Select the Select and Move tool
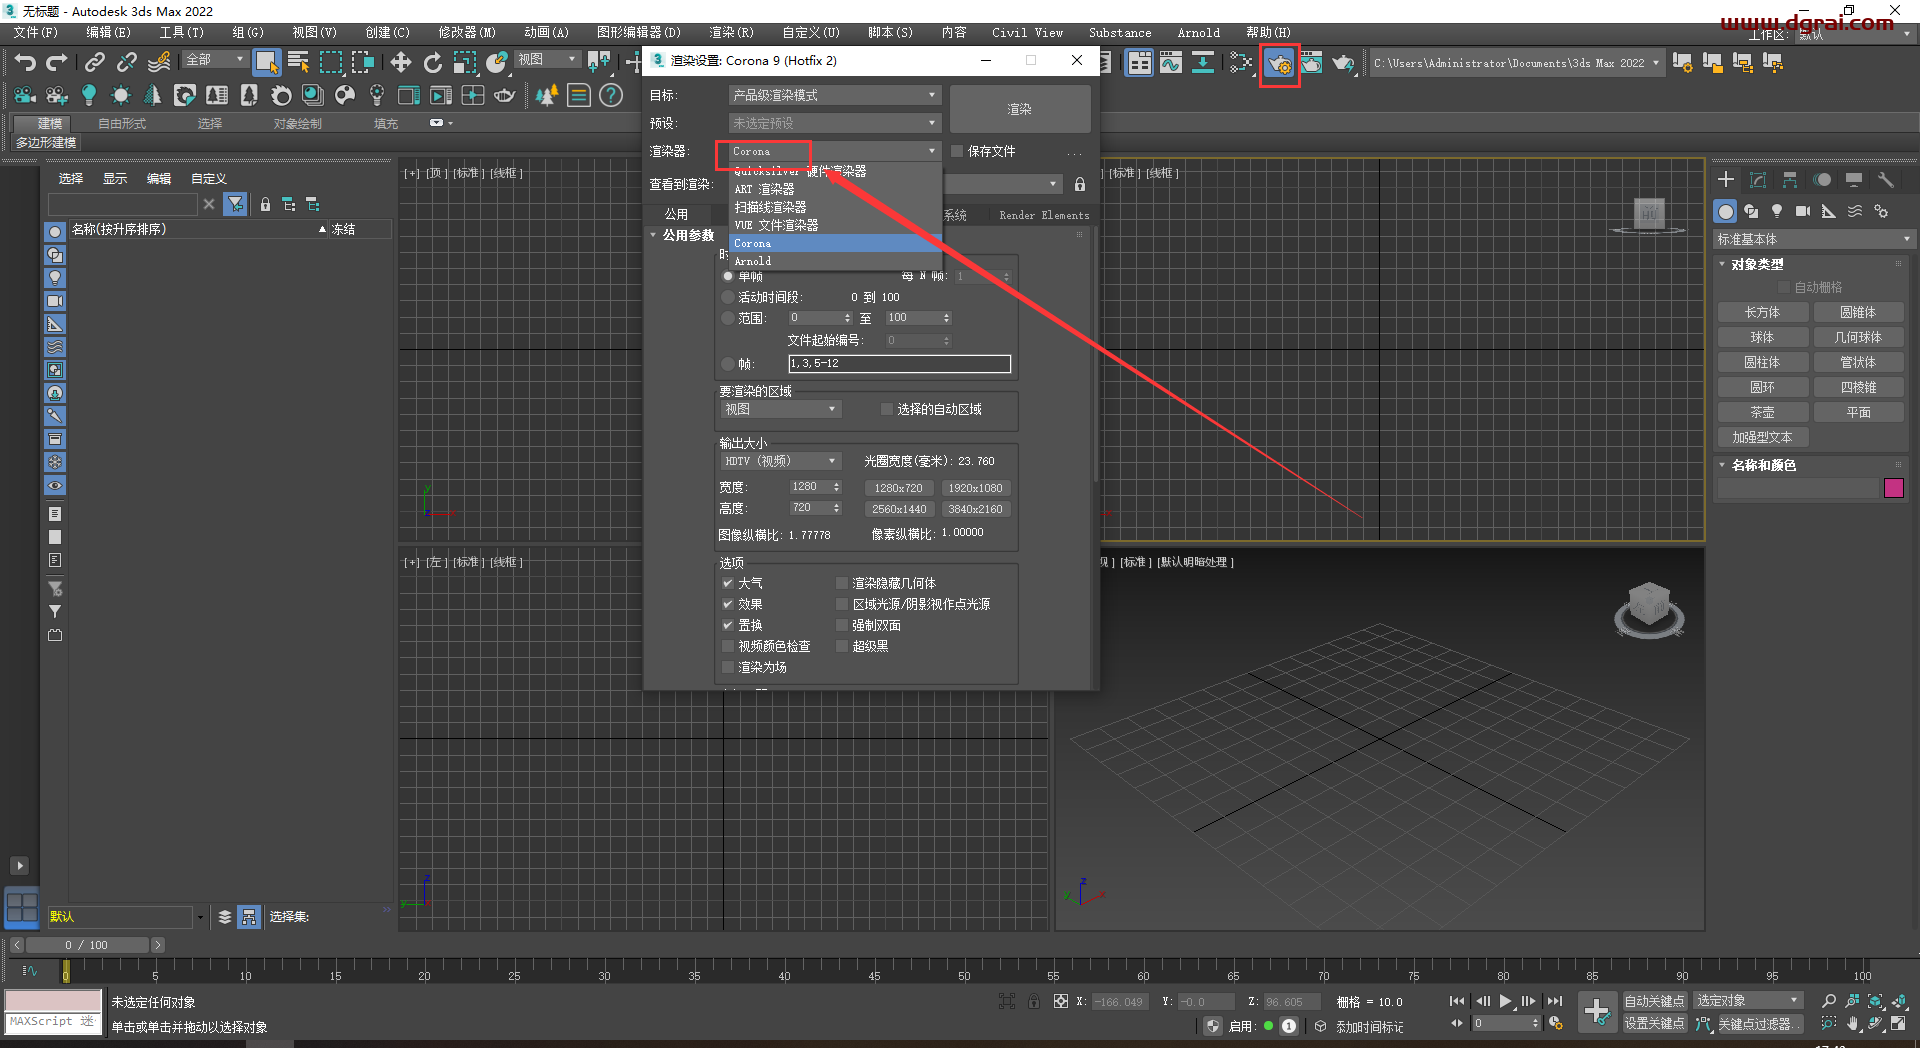1920x1048 pixels. coord(400,62)
